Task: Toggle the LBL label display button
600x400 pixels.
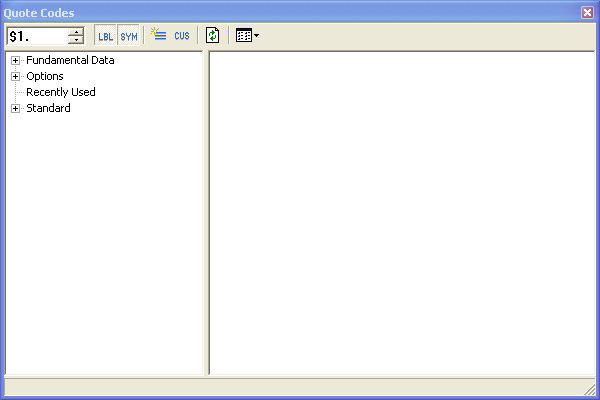Action: [105, 36]
